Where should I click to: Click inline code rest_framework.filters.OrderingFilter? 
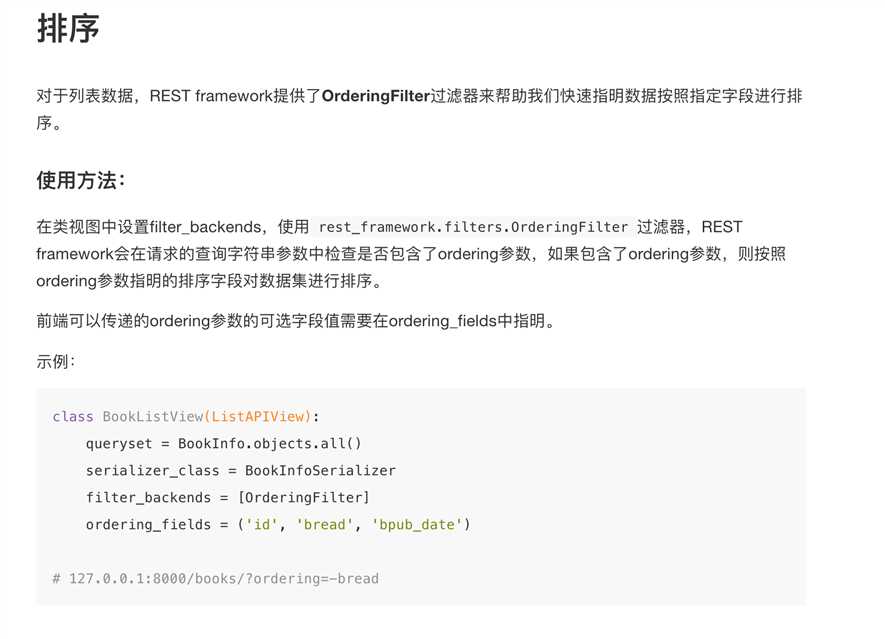(473, 227)
